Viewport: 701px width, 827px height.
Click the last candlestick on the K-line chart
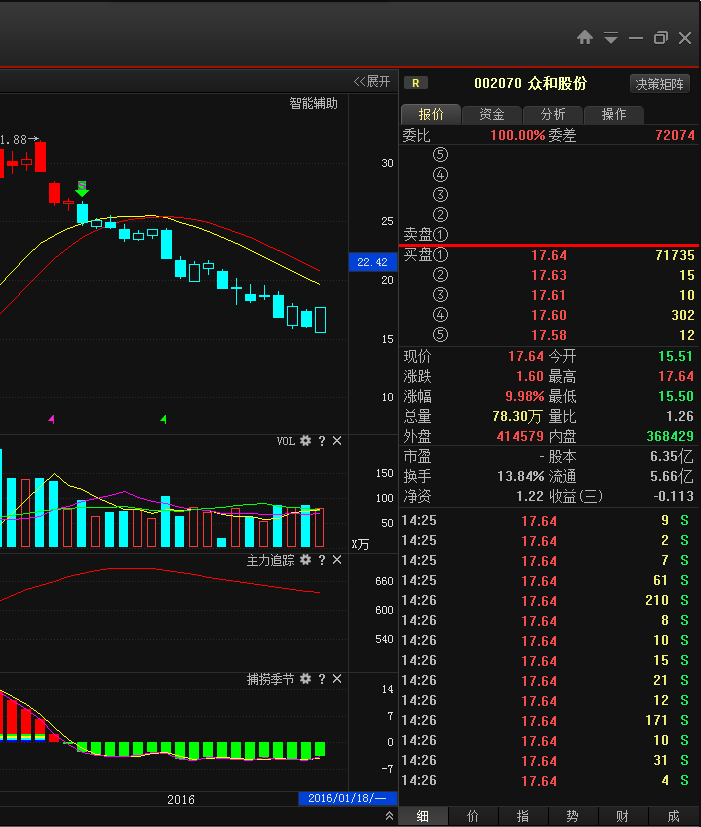(320, 320)
